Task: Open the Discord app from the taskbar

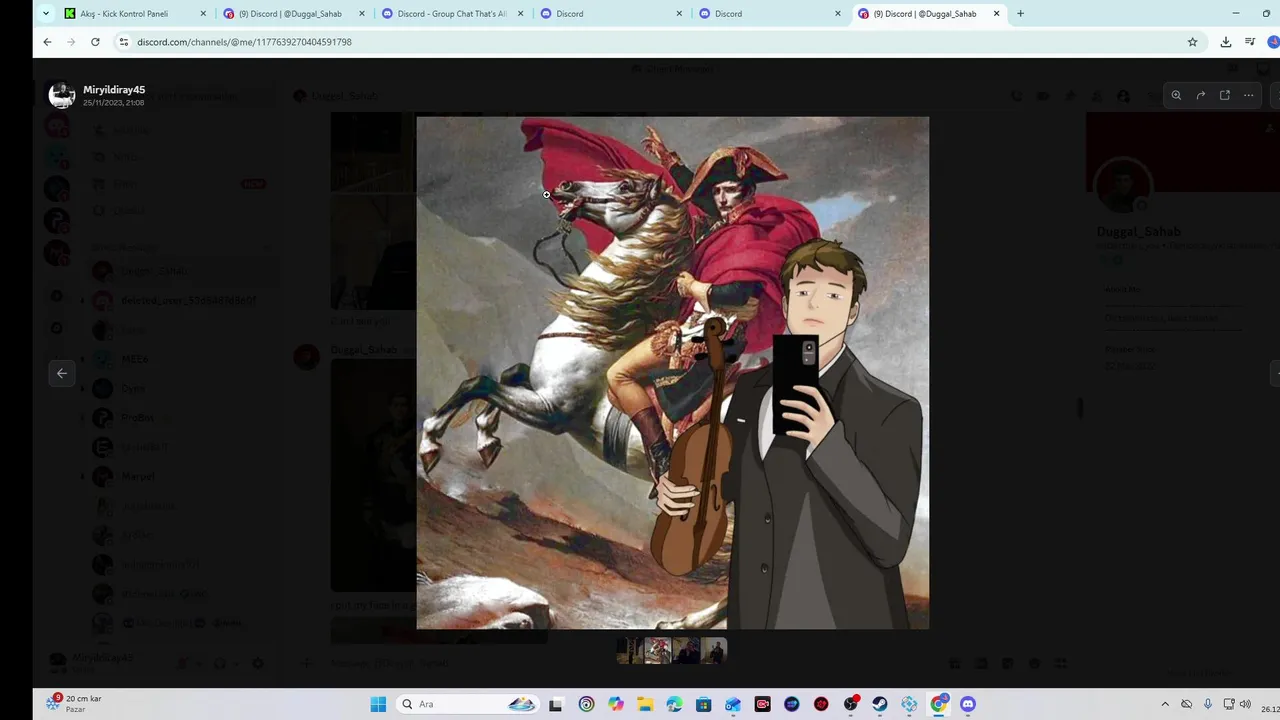Action: pyautogui.click(x=968, y=704)
